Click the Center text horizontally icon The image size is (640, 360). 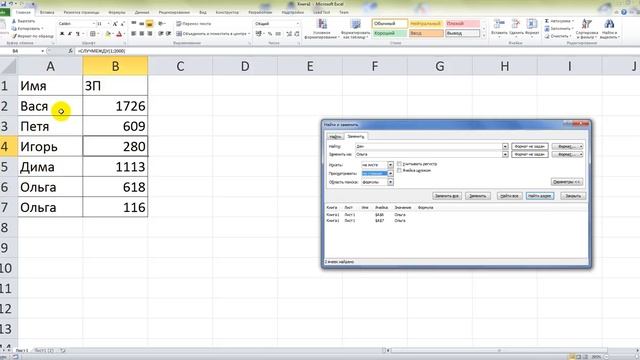pos(142,33)
